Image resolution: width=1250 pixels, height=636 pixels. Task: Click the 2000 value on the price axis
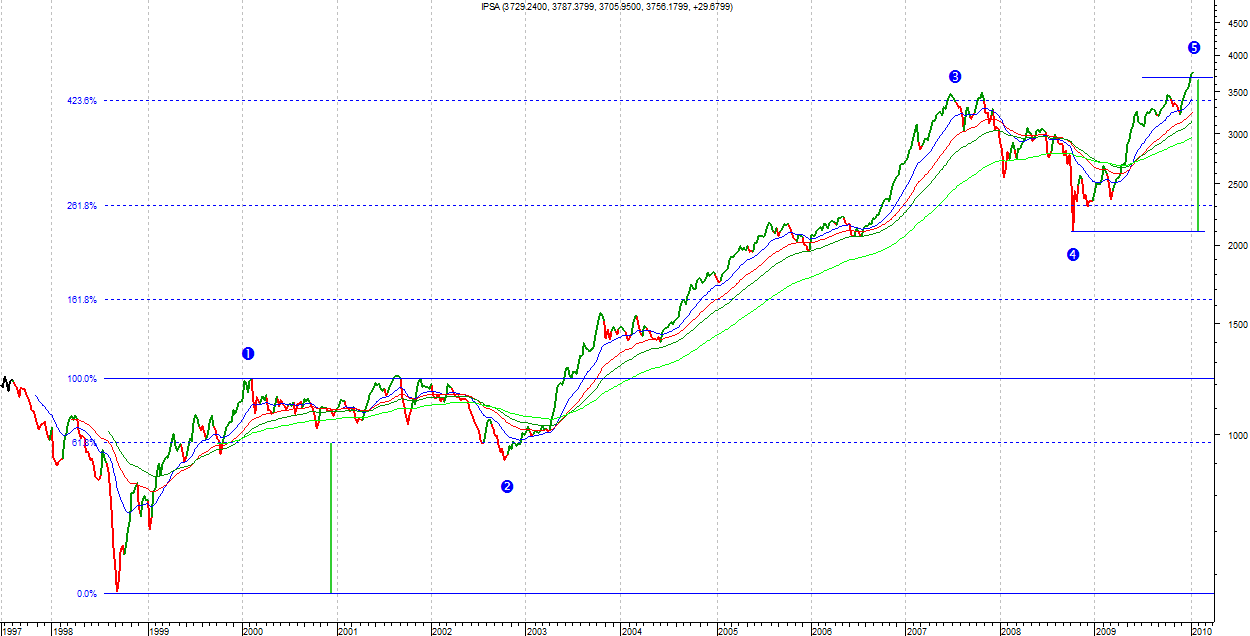pos(1237,246)
